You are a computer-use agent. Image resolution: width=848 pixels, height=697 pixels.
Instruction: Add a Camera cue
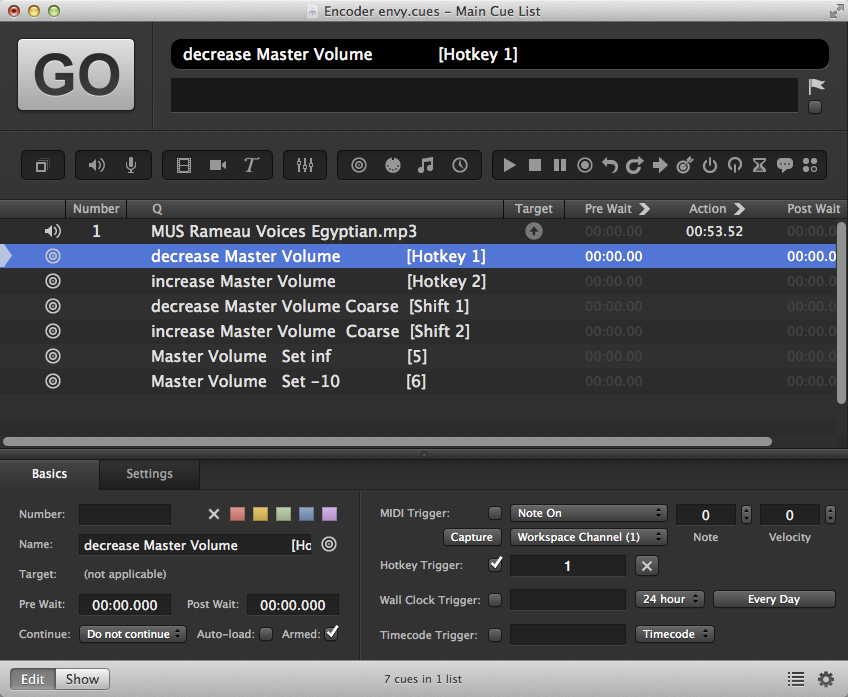217,165
